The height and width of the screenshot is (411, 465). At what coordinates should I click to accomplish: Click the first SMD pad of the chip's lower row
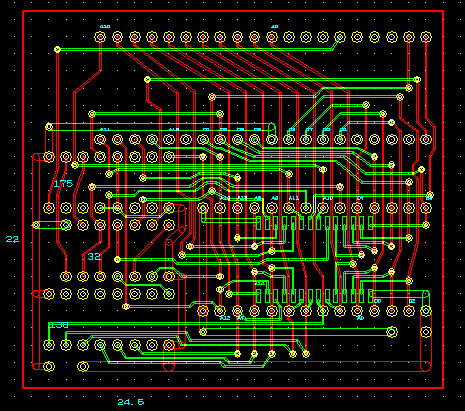point(259,296)
